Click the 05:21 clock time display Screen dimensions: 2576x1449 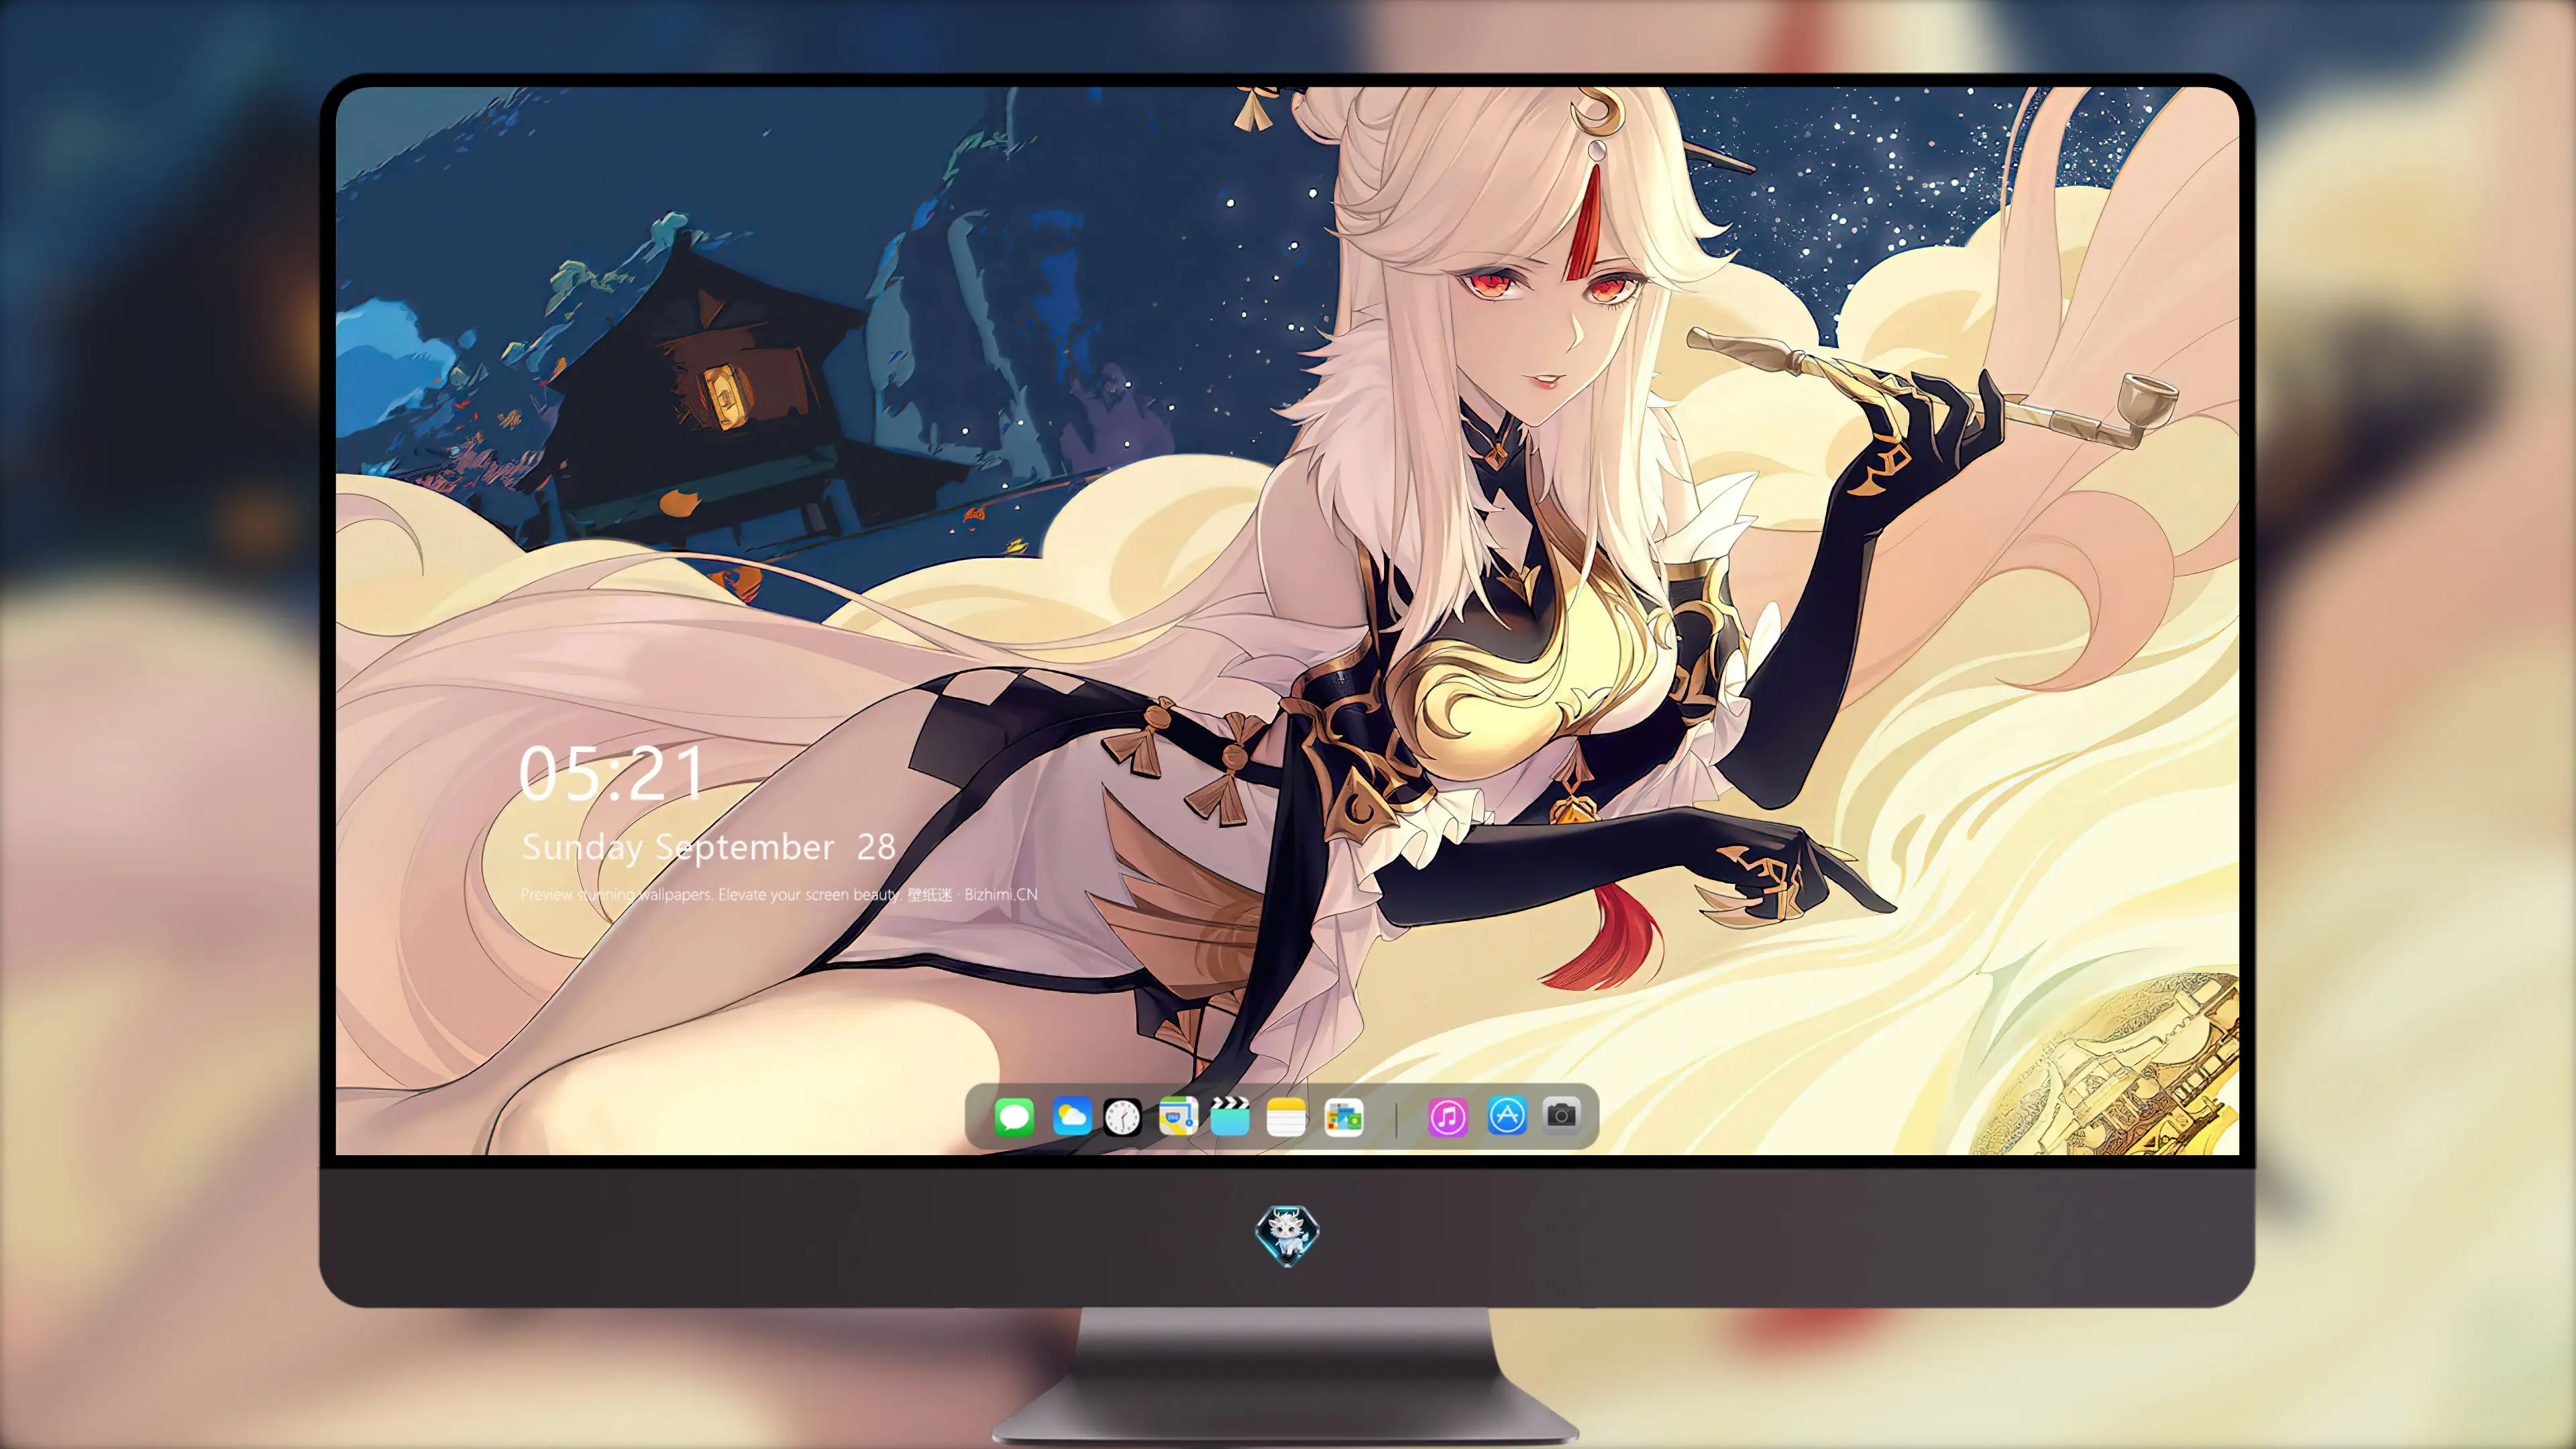point(611,773)
